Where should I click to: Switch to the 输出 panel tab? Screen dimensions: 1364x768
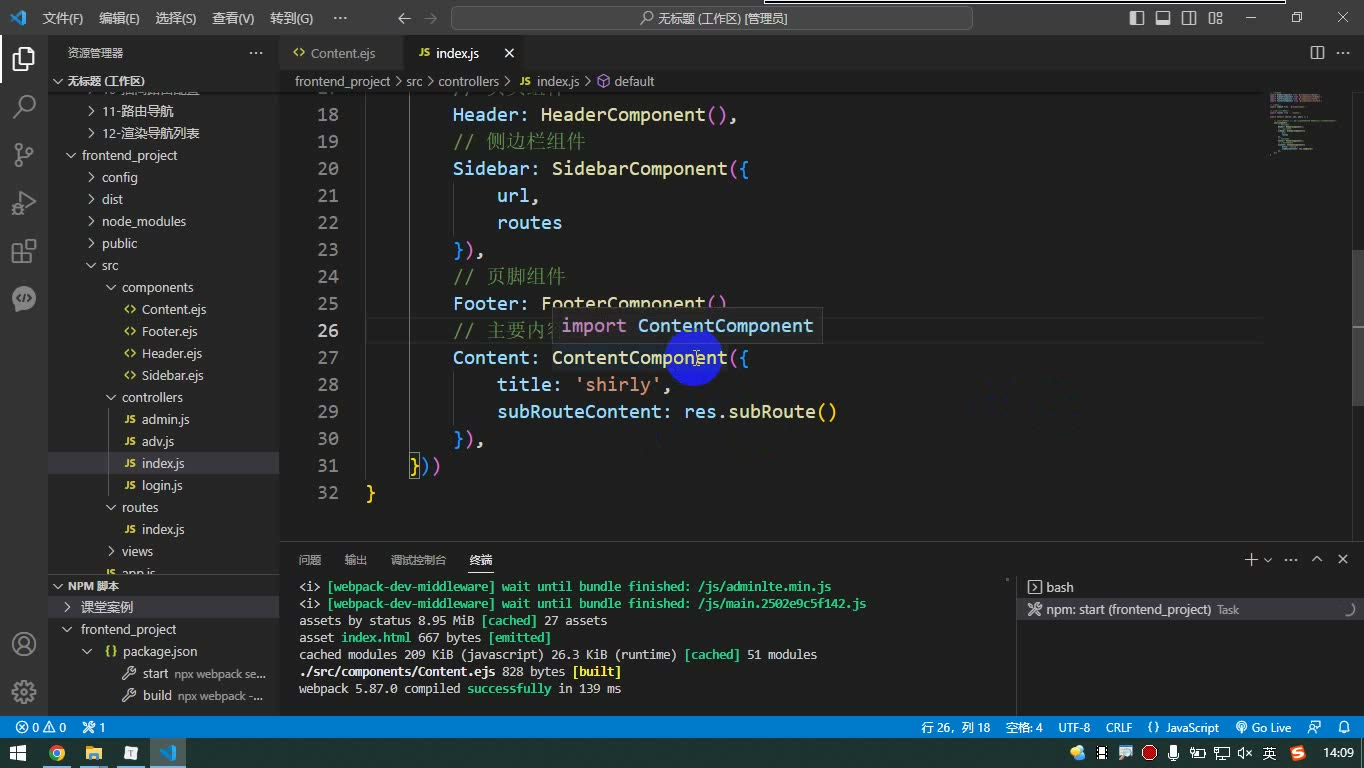coord(356,560)
